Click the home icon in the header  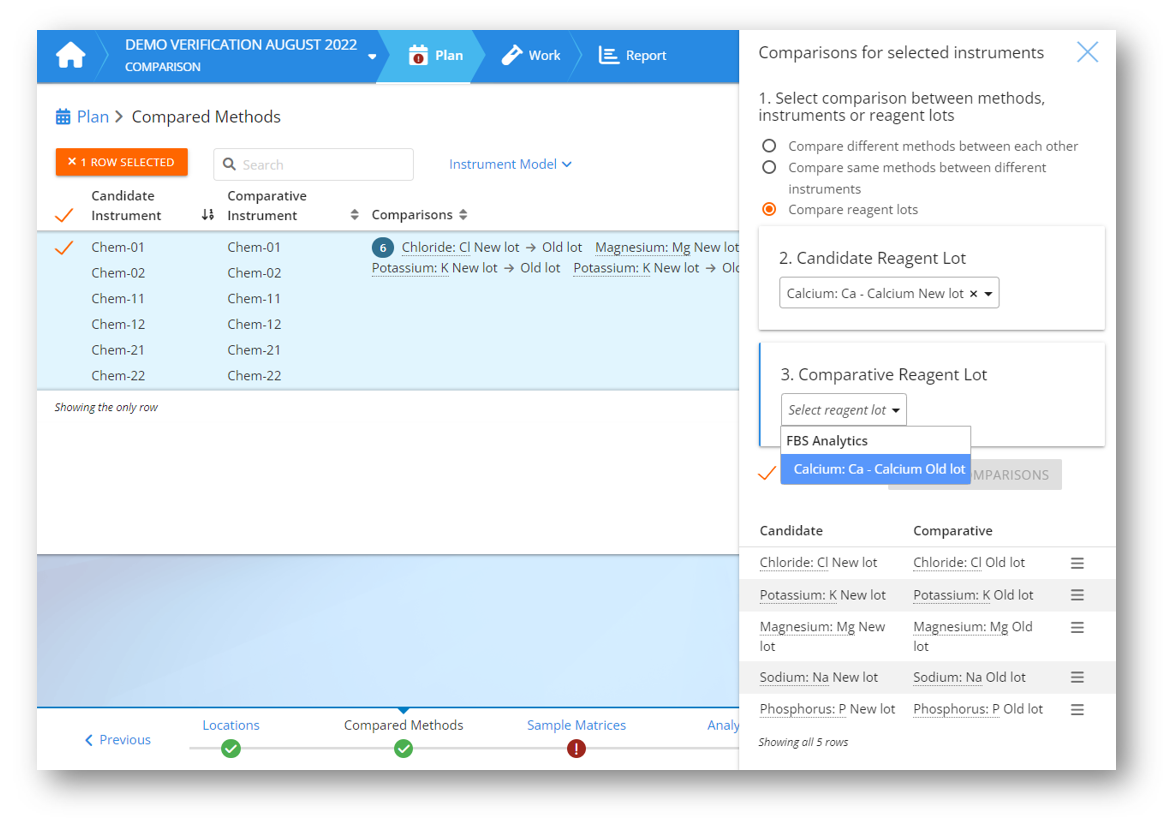pos(70,56)
